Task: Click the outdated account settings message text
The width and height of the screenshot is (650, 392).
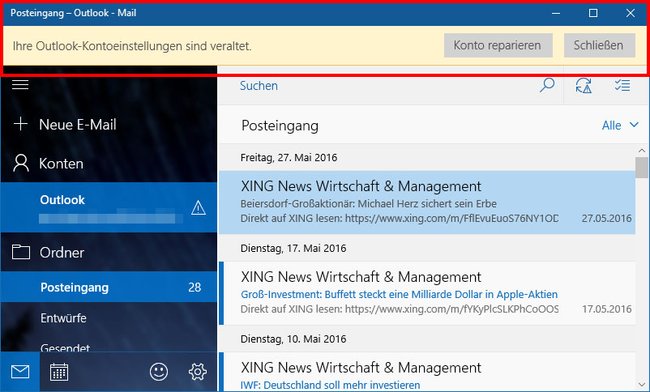Action: pyautogui.click(x=132, y=46)
